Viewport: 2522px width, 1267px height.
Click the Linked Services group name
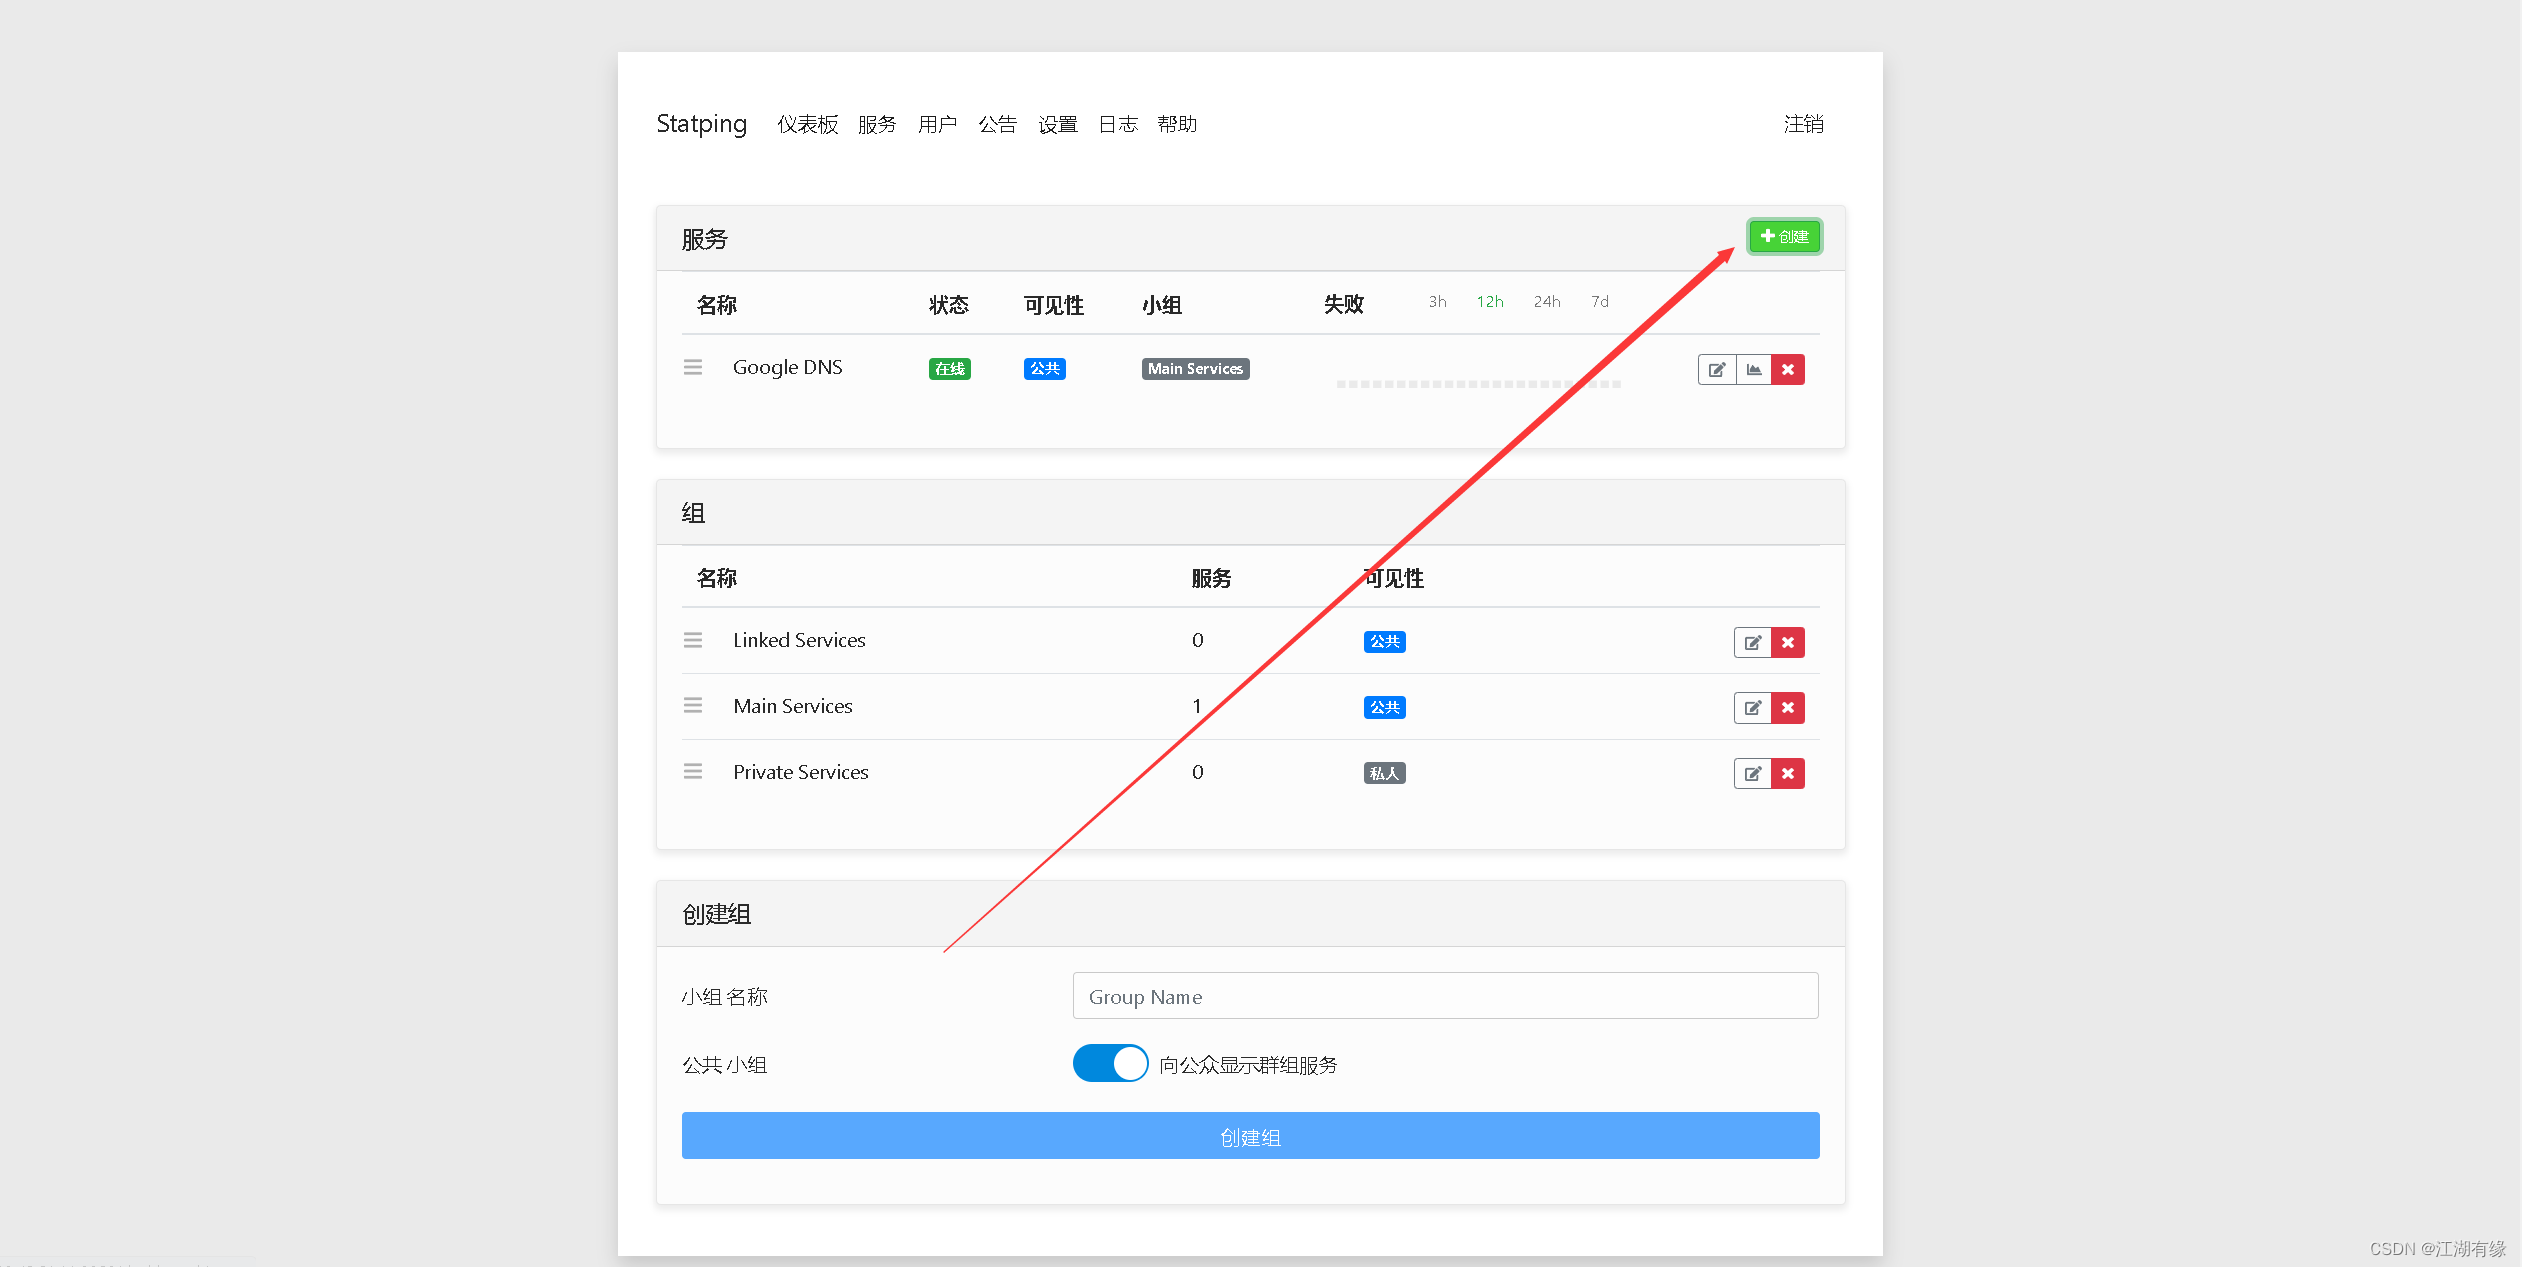(x=799, y=640)
